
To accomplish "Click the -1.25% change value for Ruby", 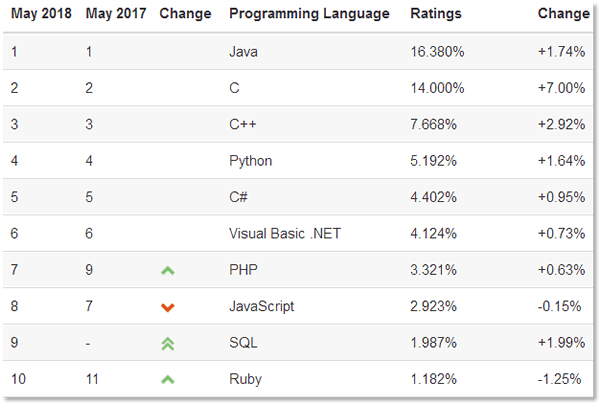I will pos(561,379).
